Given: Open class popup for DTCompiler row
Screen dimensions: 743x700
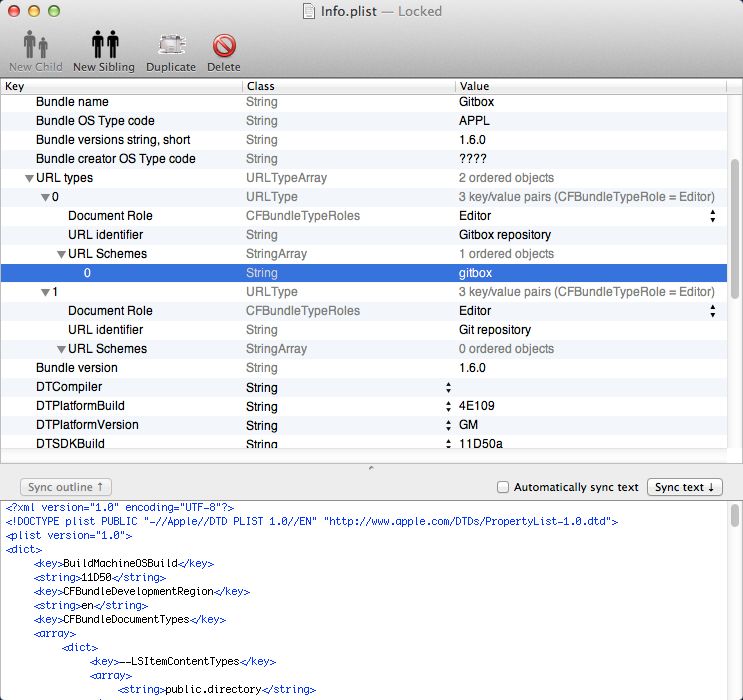Looking at the screenshot, I should coord(448,387).
